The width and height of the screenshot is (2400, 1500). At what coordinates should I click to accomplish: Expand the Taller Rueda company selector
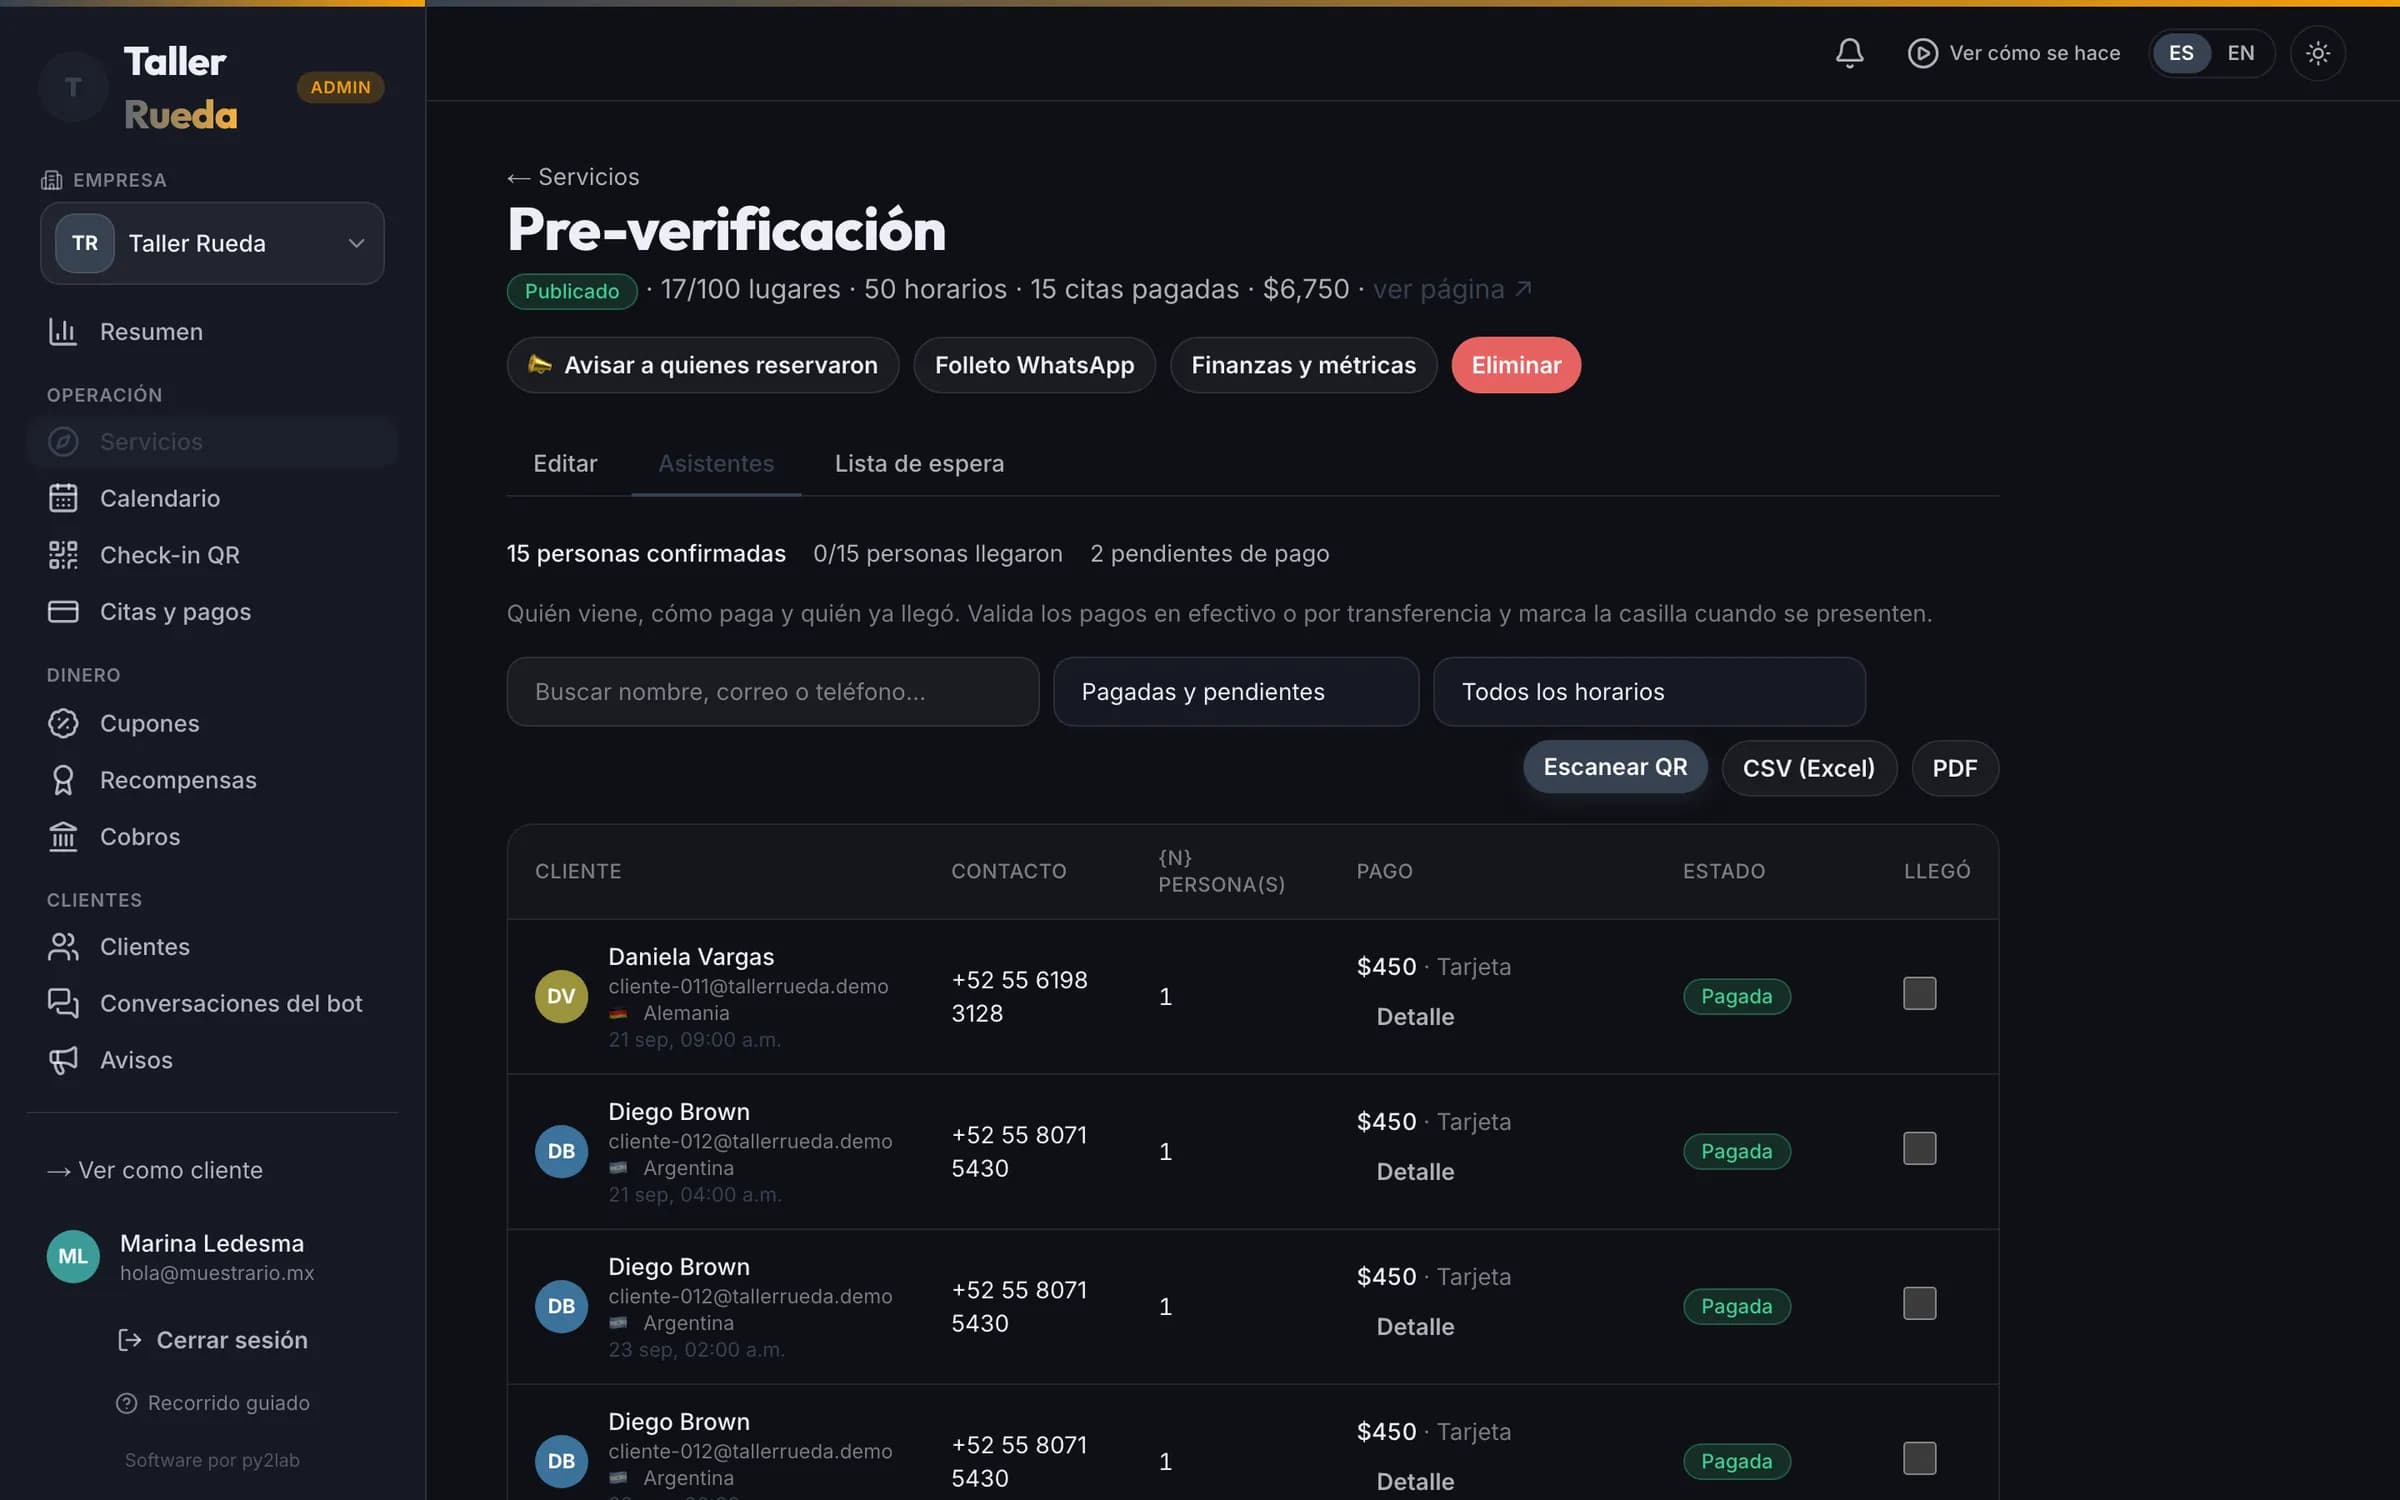click(212, 243)
